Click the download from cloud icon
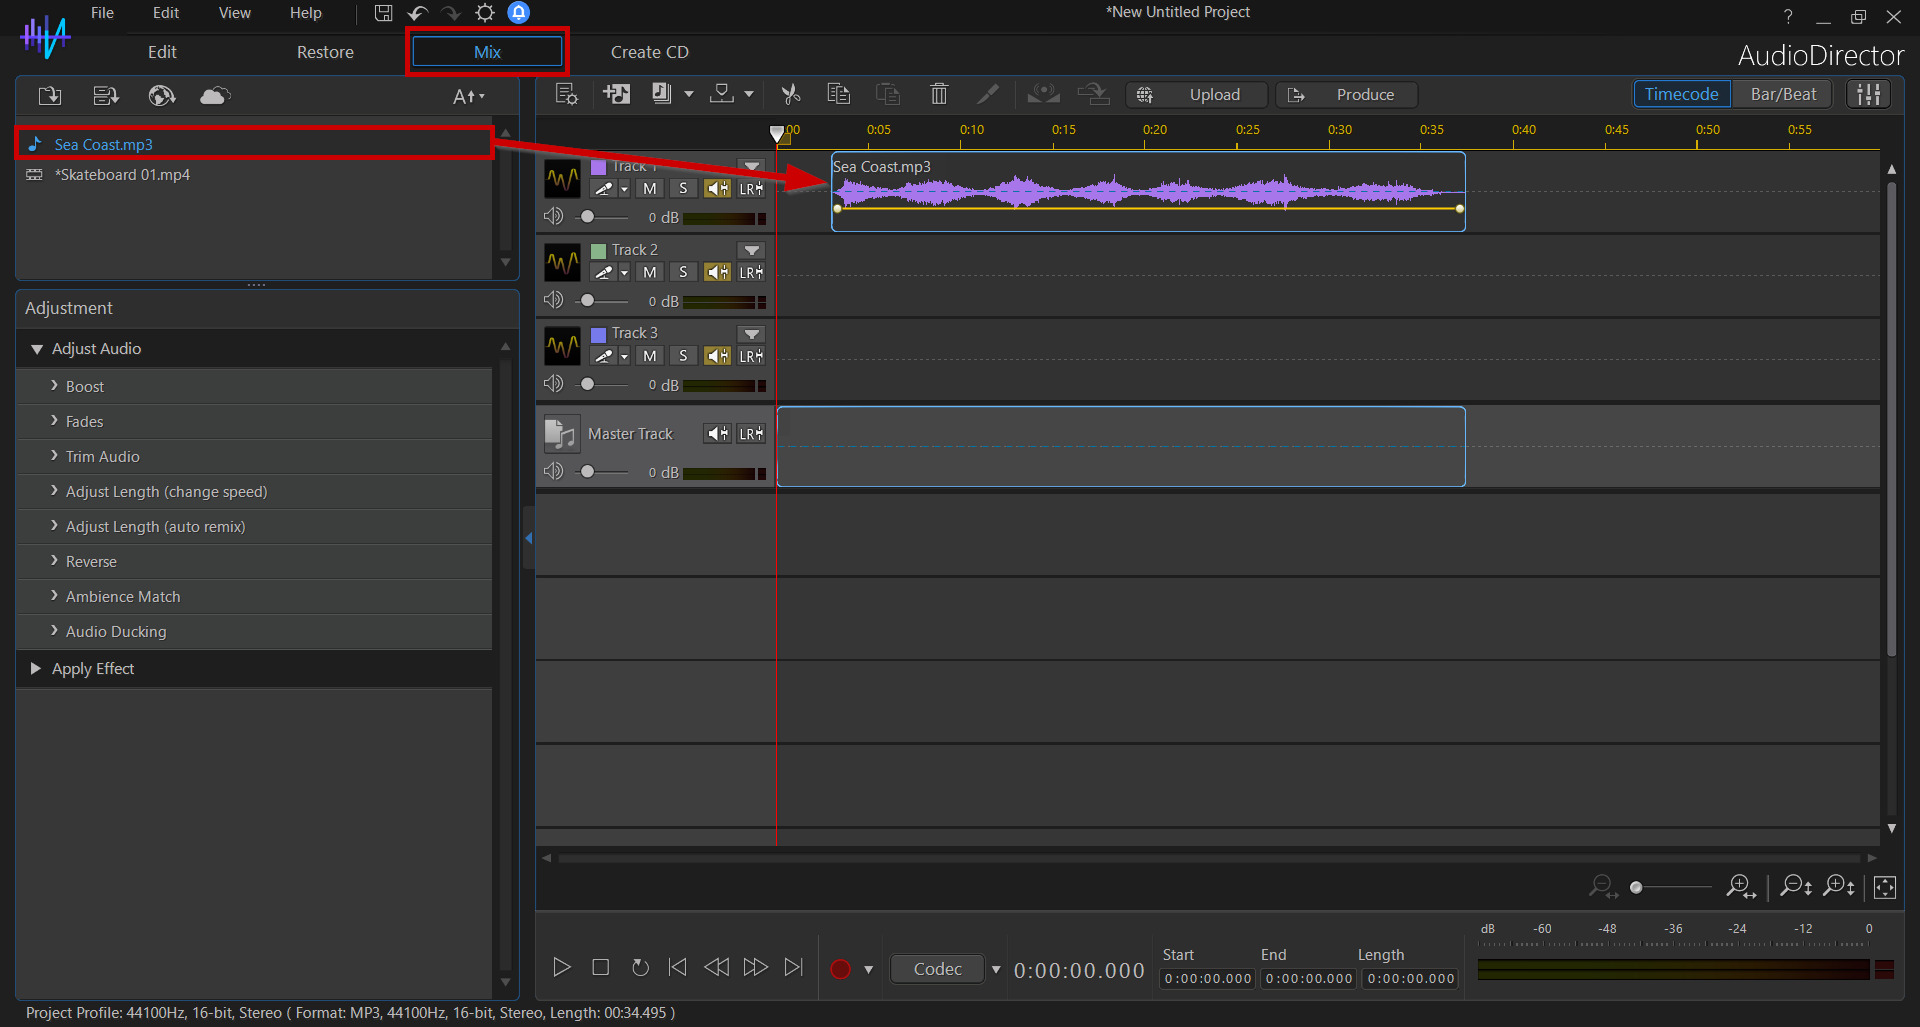1920x1027 pixels. 214,96
